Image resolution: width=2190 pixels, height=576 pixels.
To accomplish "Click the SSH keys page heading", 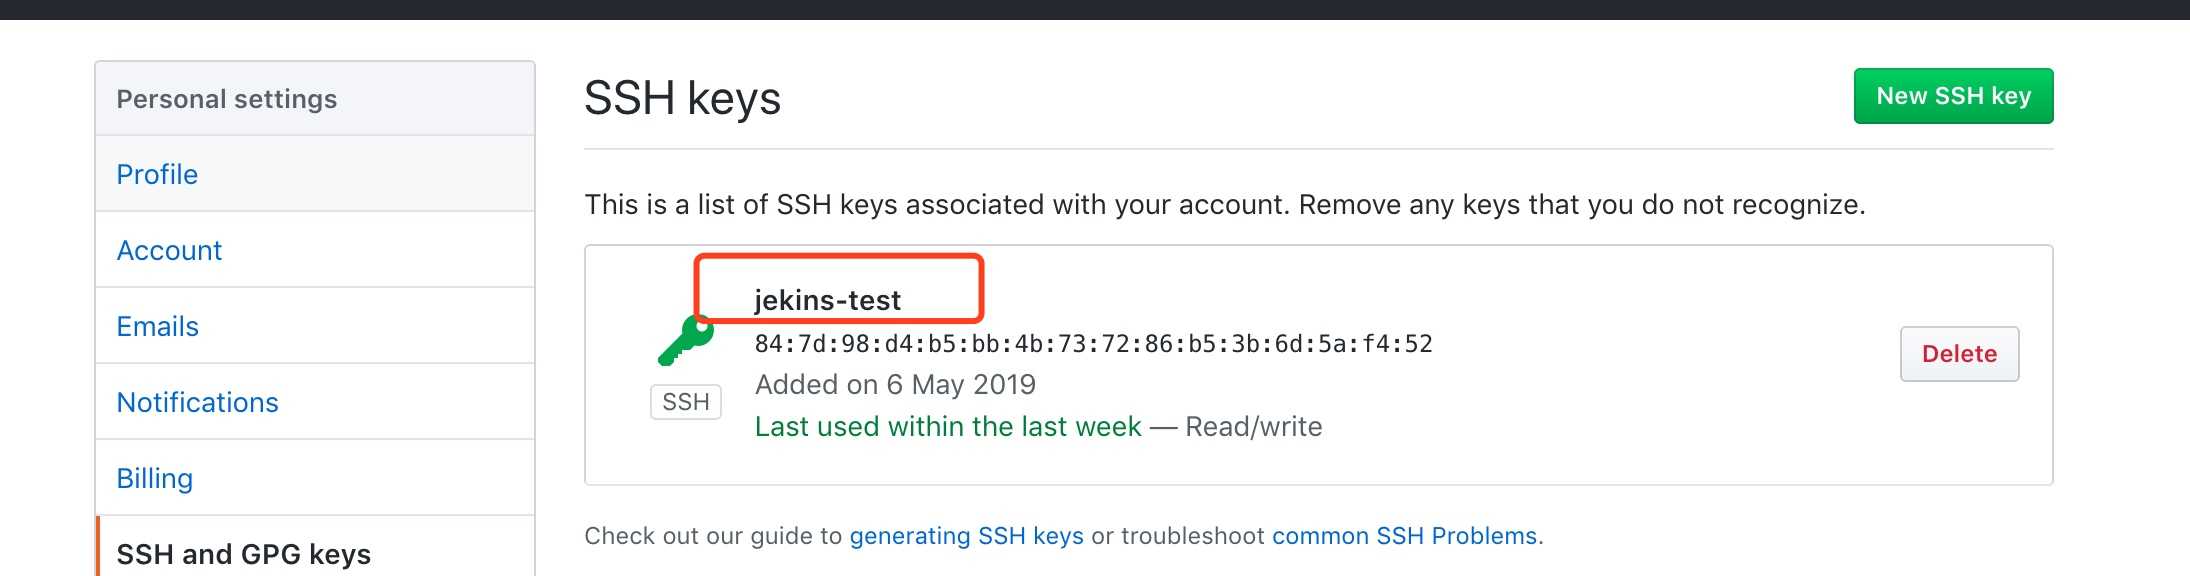I will coord(682,98).
